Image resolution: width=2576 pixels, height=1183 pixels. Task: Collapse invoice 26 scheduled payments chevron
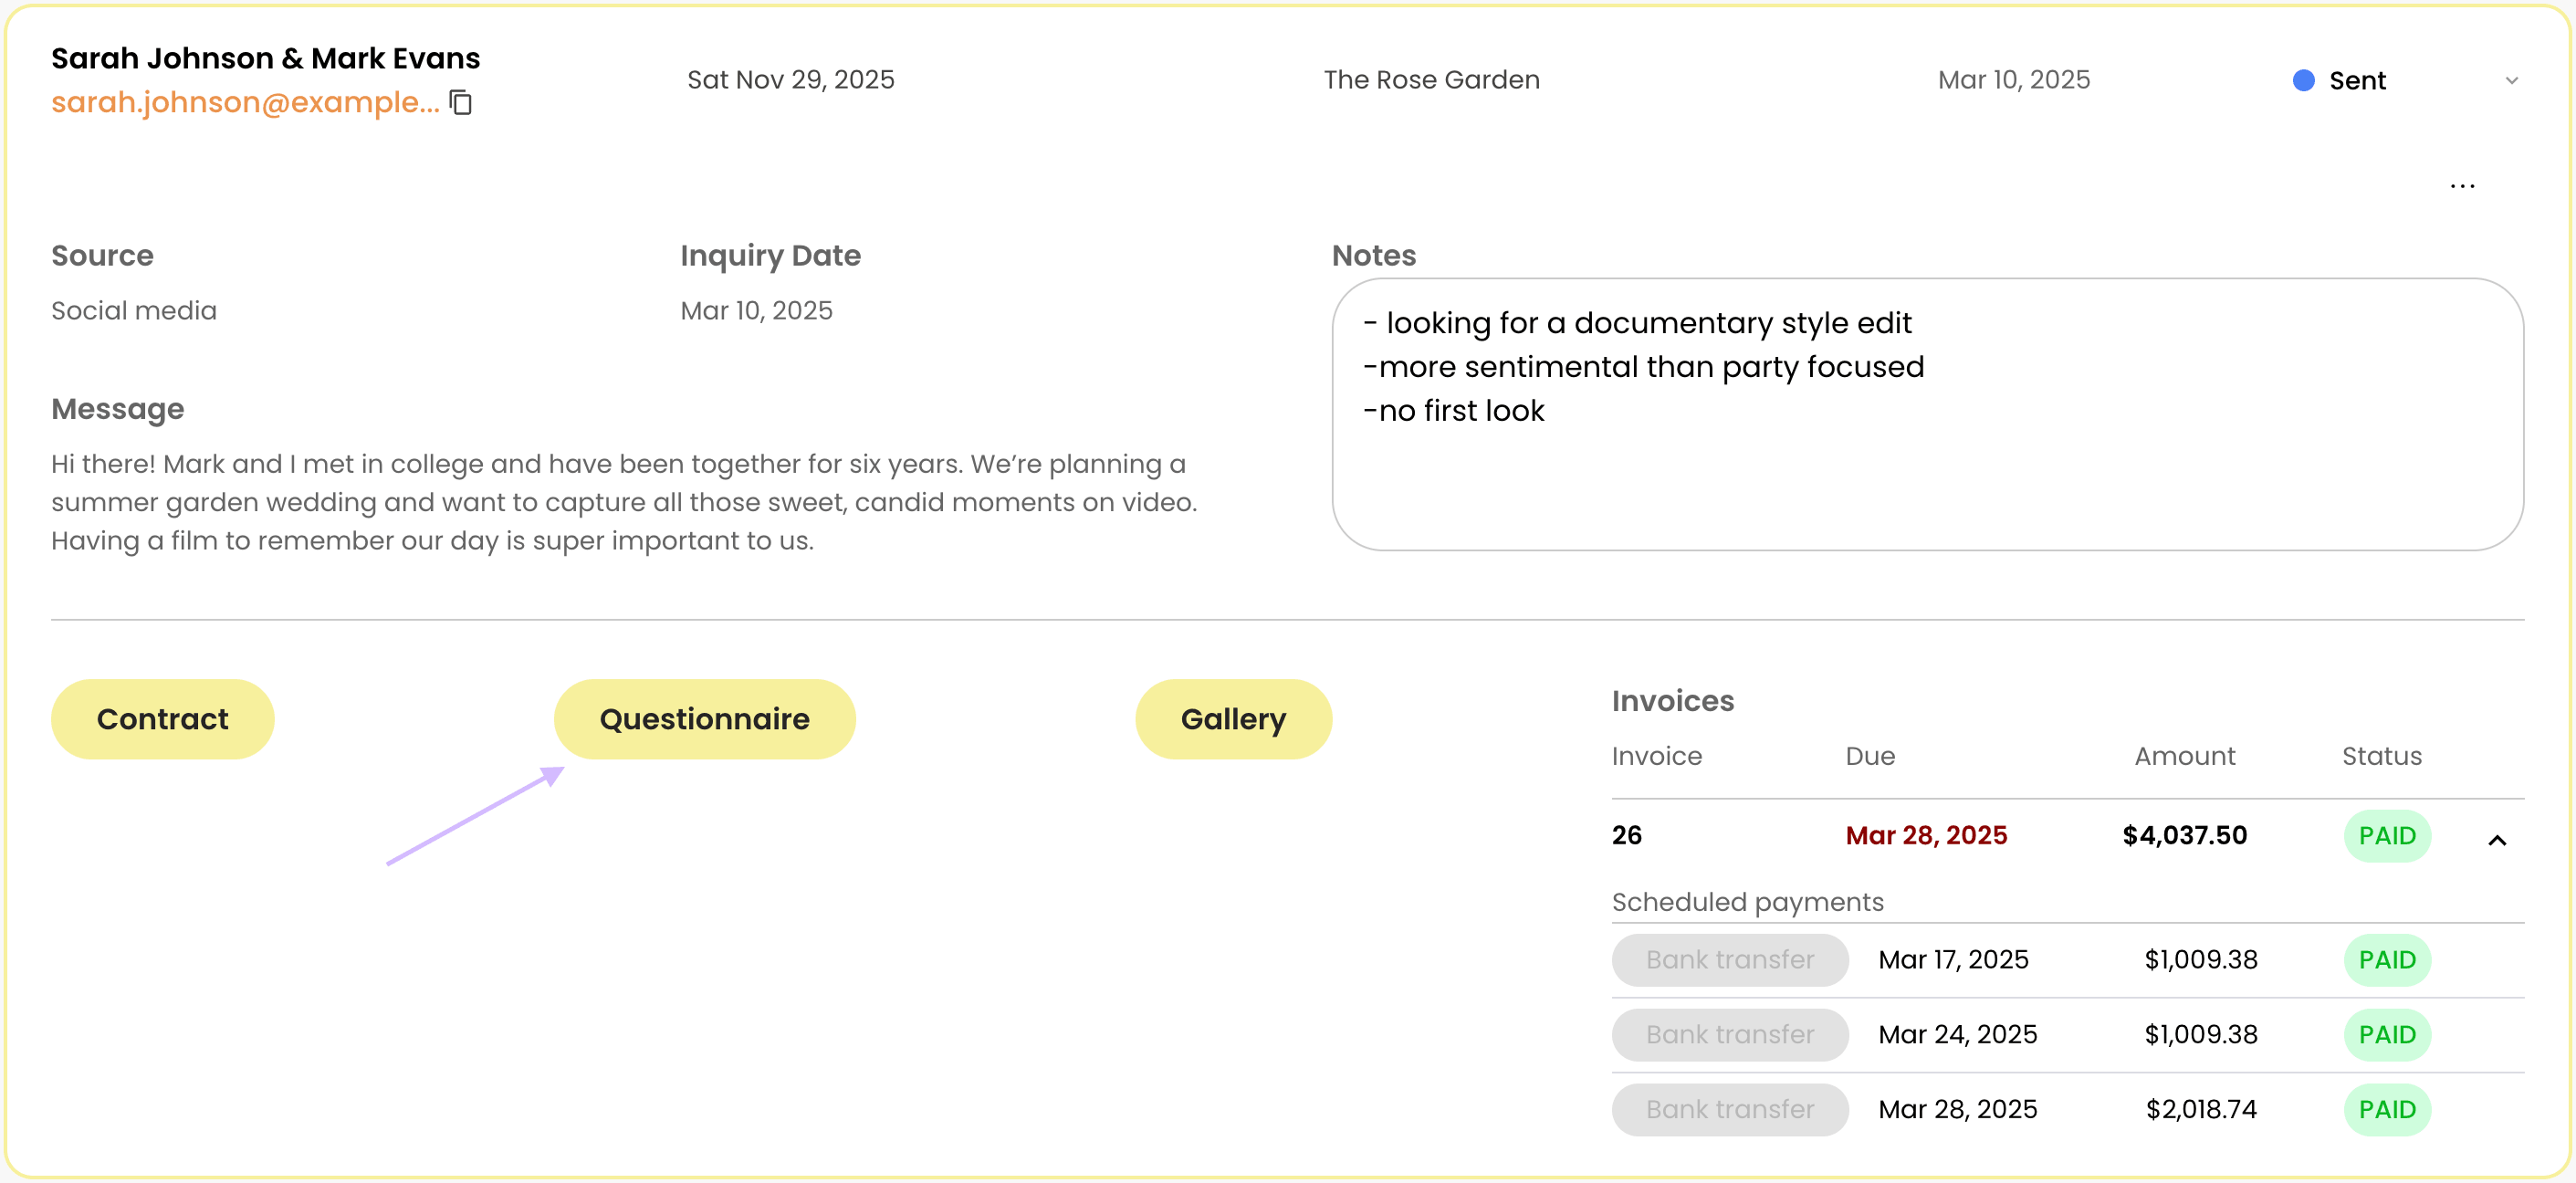point(2496,840)
